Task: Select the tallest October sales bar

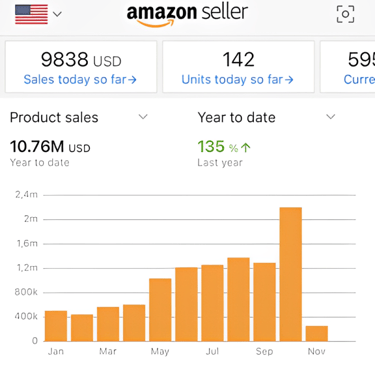Action: click(x=291, y=274)
